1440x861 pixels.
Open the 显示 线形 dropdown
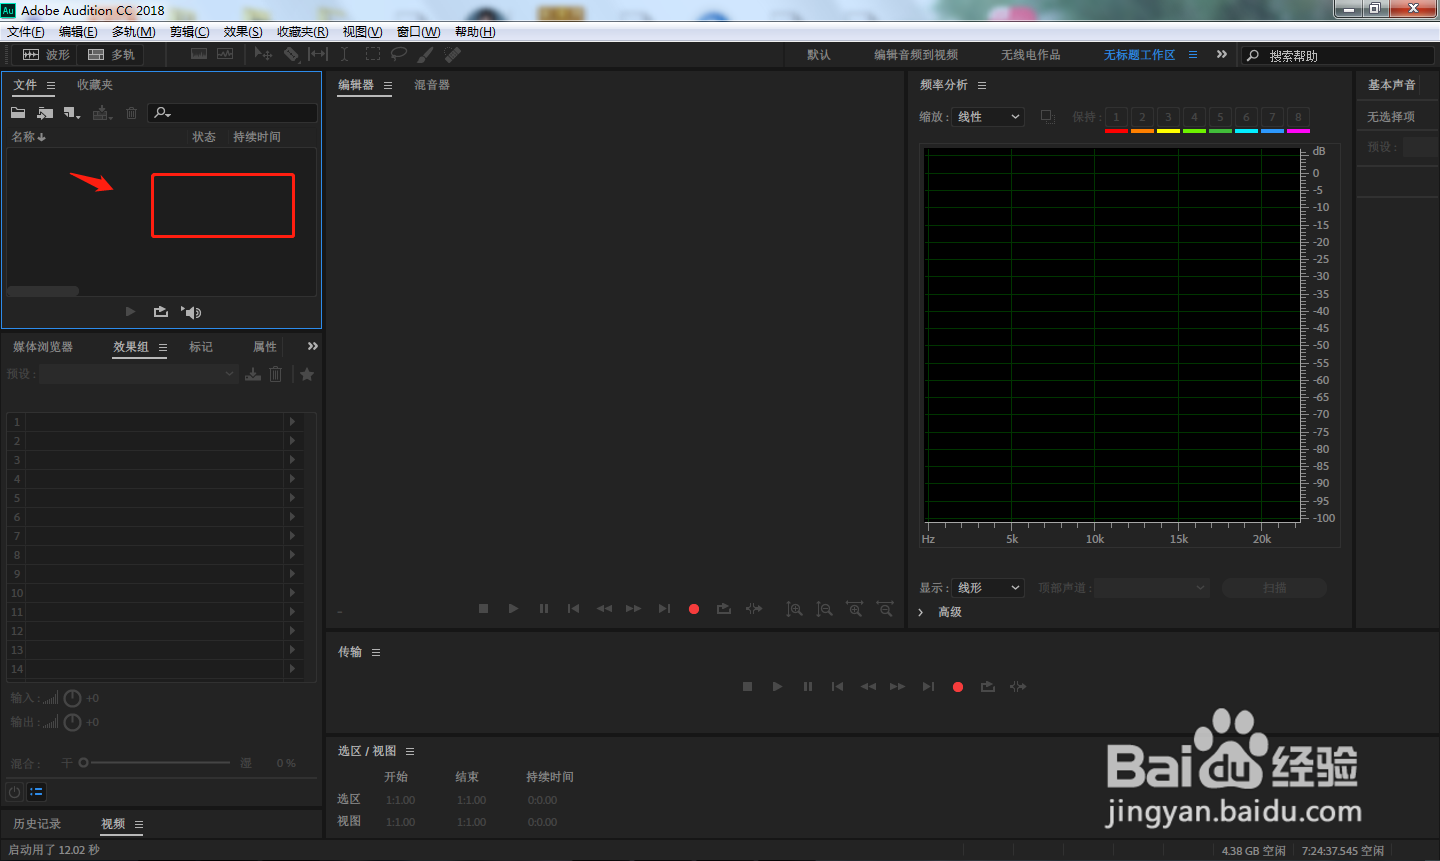pyautogui.click(x=988, y=588)
